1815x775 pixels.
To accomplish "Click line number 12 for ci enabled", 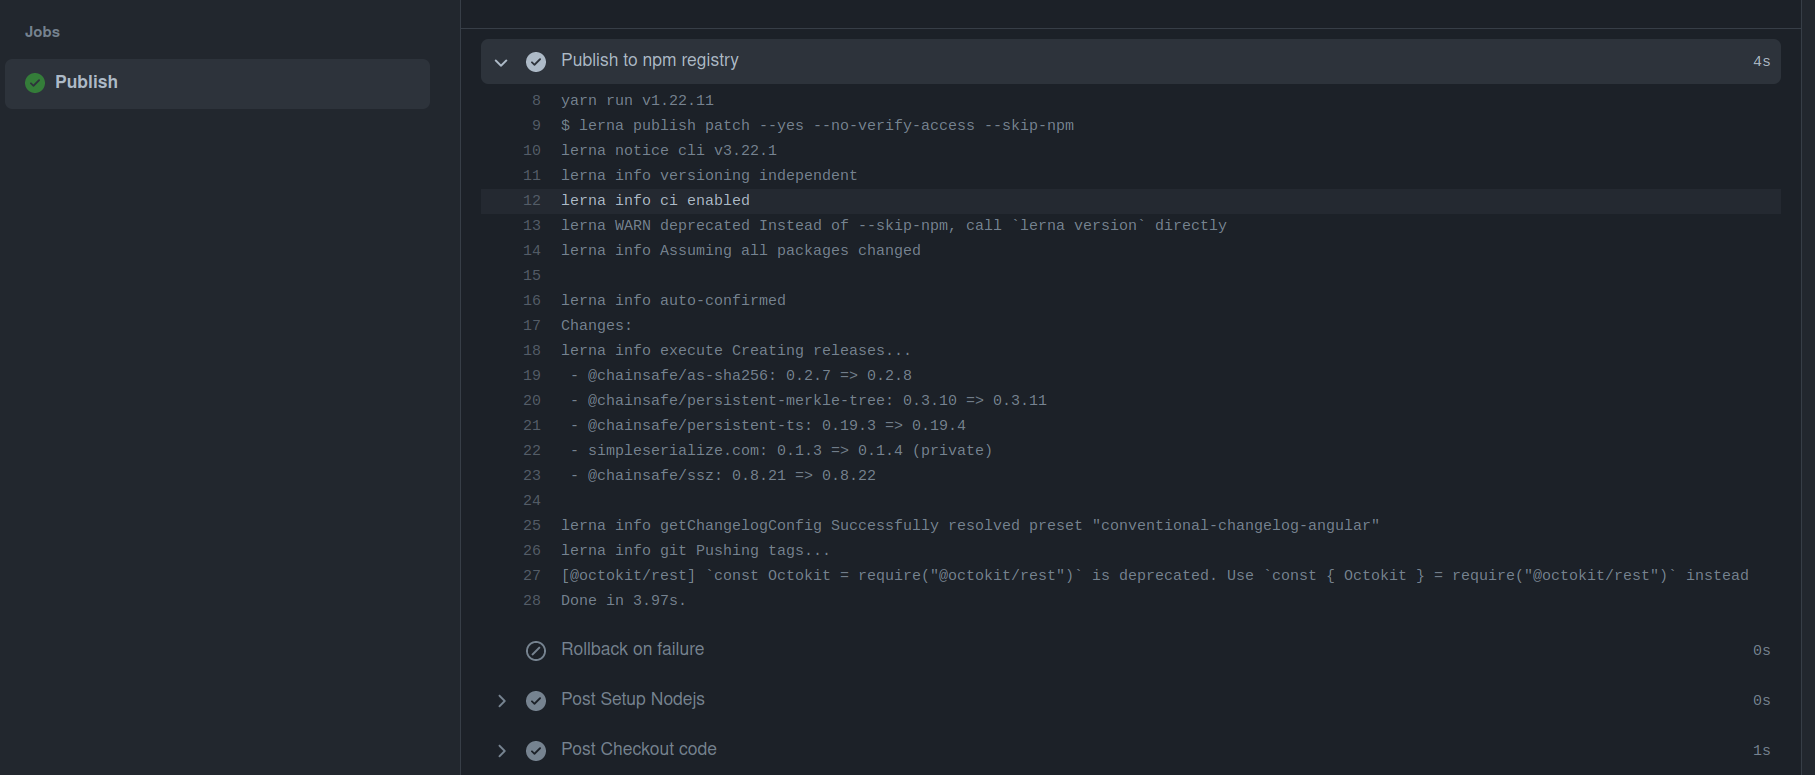I will pos(532,201).
